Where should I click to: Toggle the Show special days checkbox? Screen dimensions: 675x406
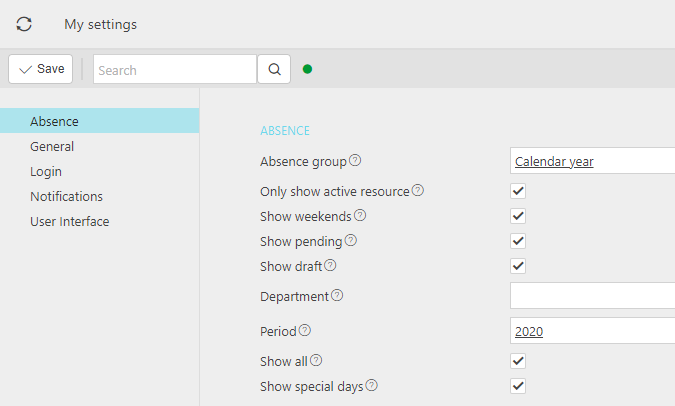[x=518, y=386]
